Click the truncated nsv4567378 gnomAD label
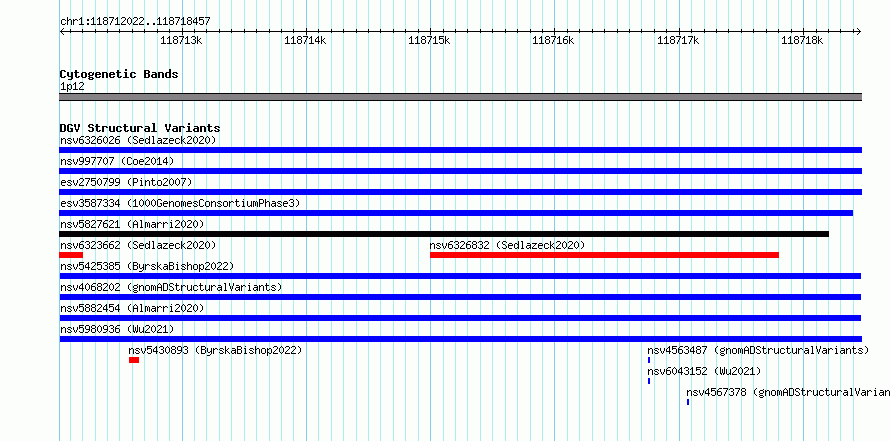 coord(788,392)
